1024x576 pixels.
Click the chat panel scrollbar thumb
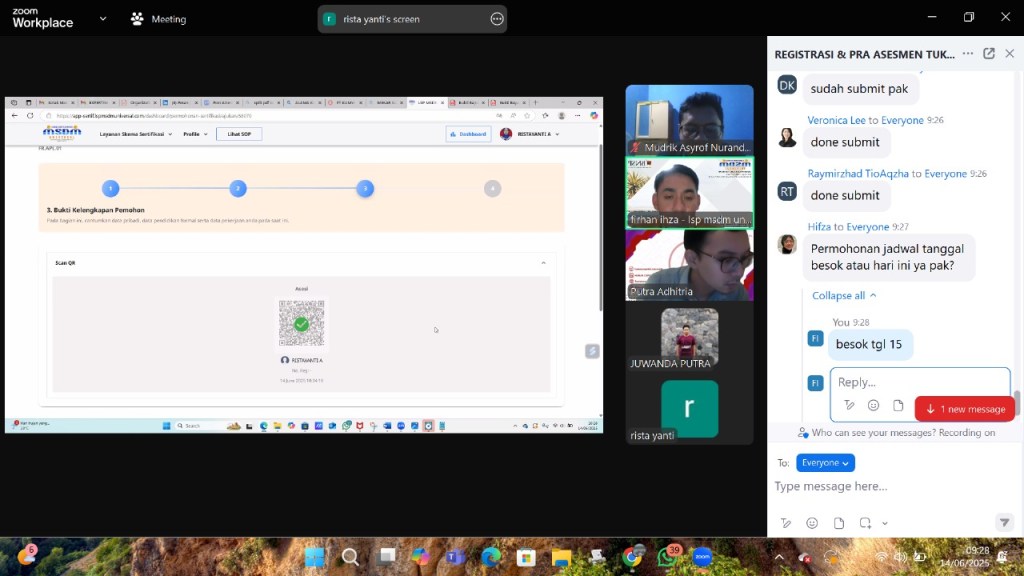pos(1018,403)
